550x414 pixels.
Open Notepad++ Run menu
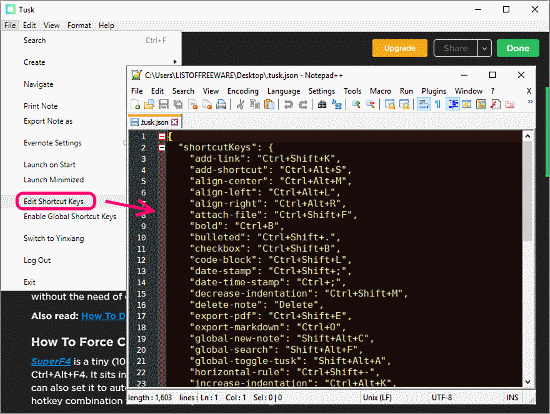pos(406,91)
